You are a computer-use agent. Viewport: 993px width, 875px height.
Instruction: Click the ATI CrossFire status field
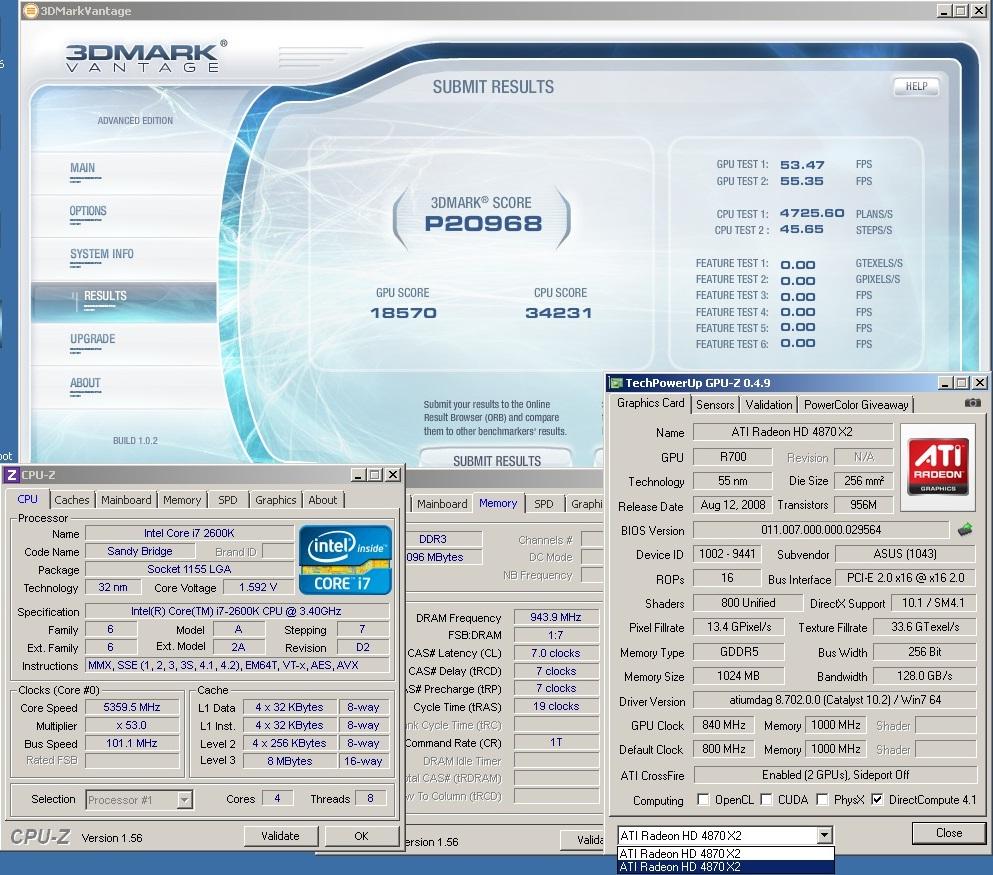click(x=835, y=775)
